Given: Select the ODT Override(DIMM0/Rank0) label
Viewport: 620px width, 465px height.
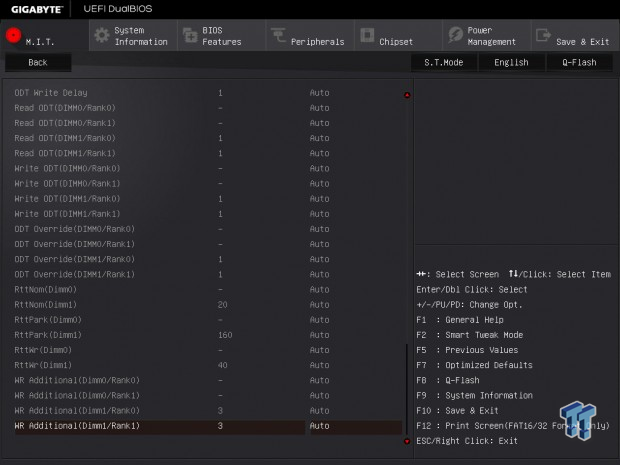Looking at the screenshot, I should coord(75,229).
